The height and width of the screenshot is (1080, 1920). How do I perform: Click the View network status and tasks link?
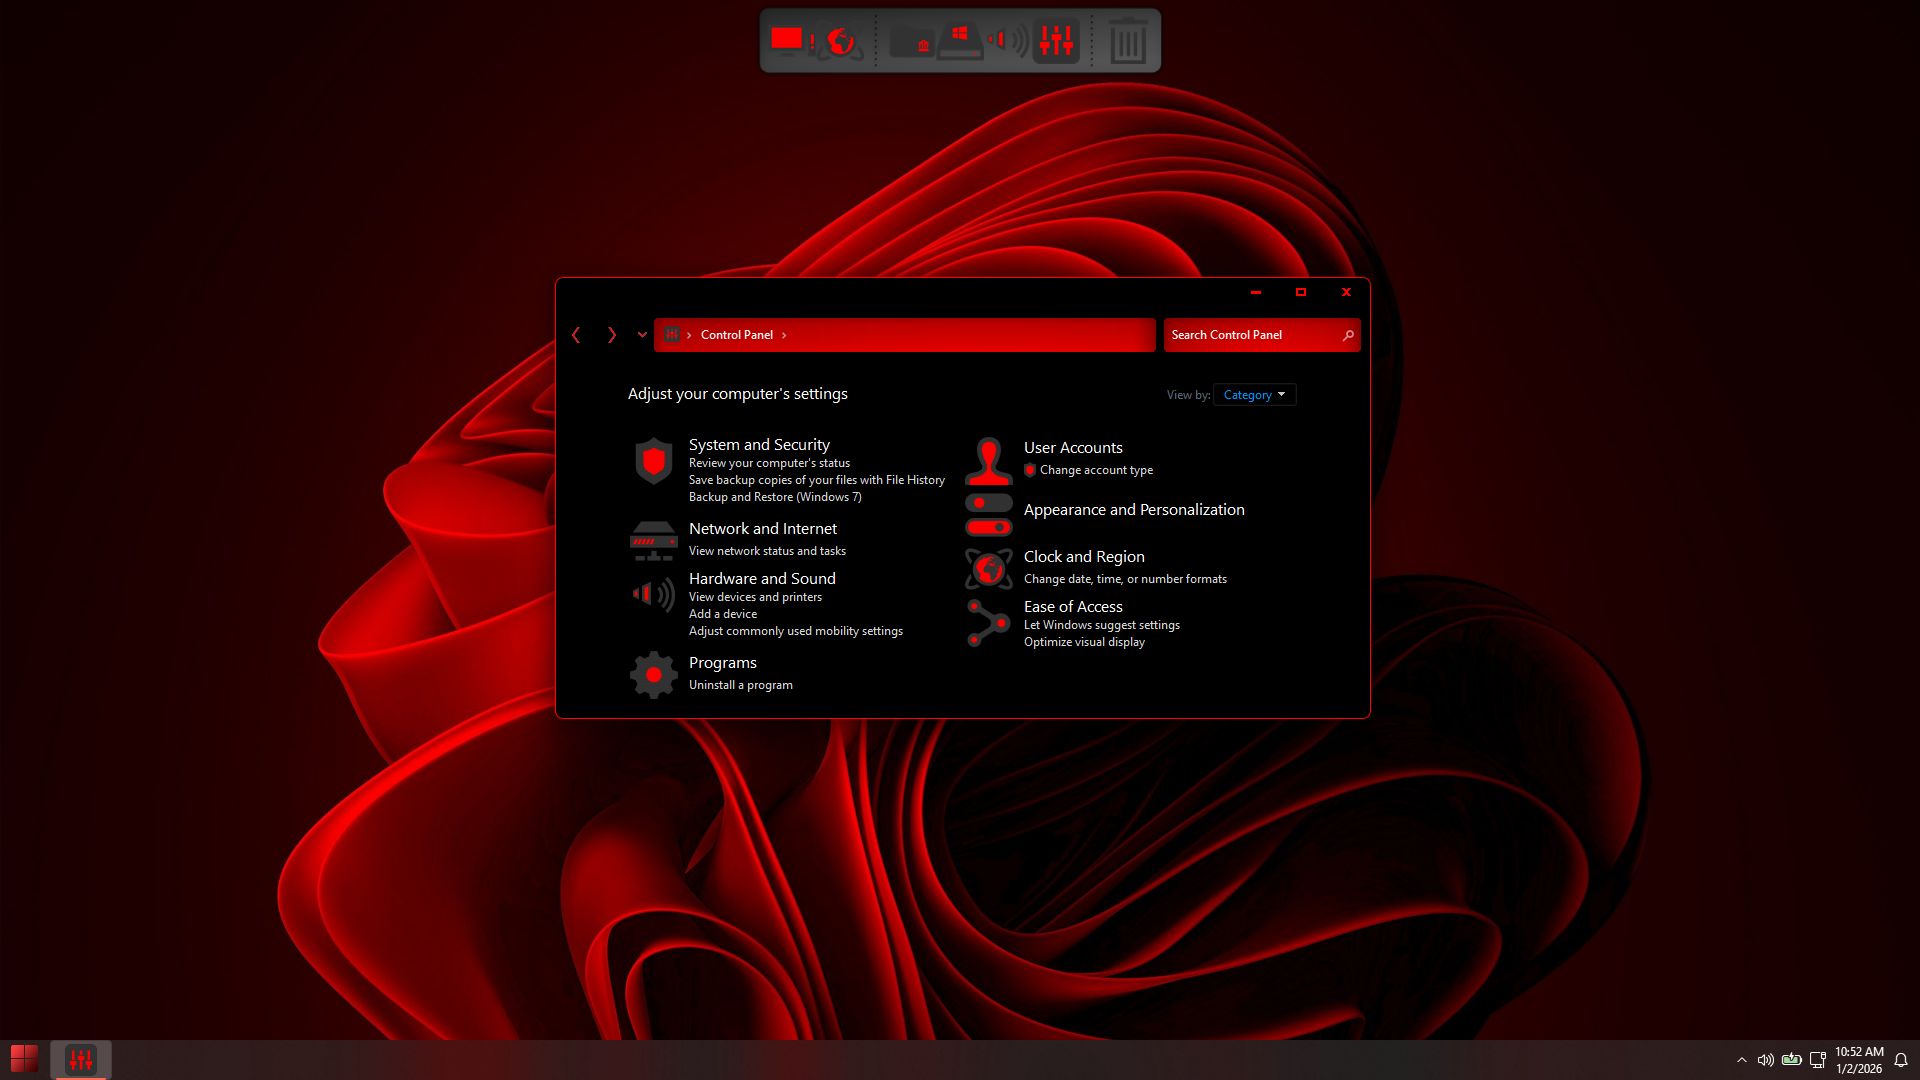[767, 551]
